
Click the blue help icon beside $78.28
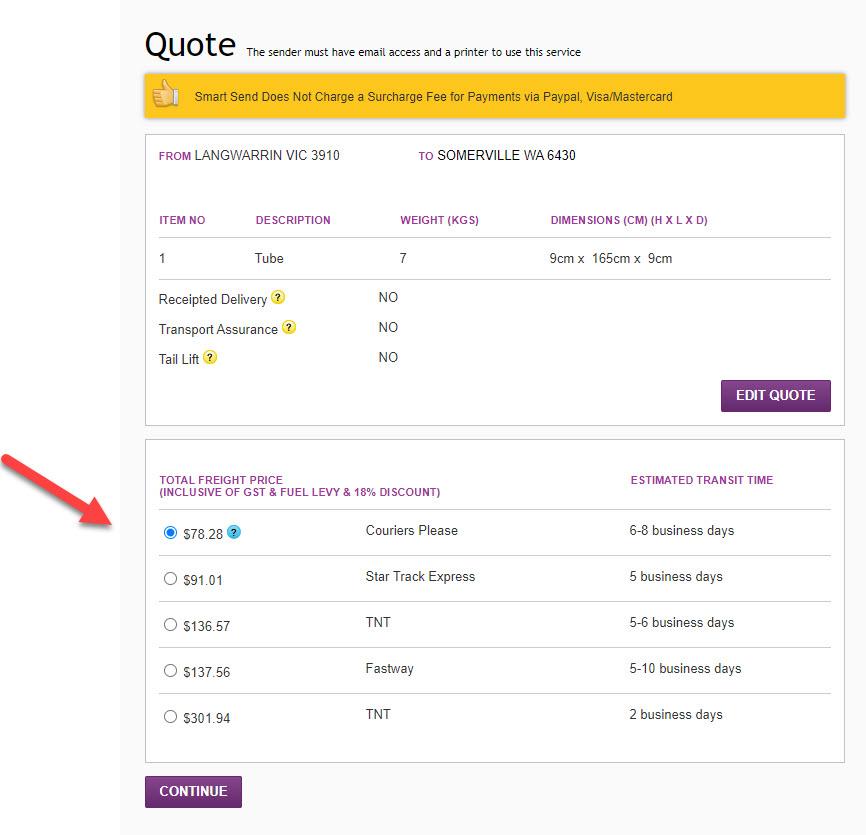tap(234, 532)
